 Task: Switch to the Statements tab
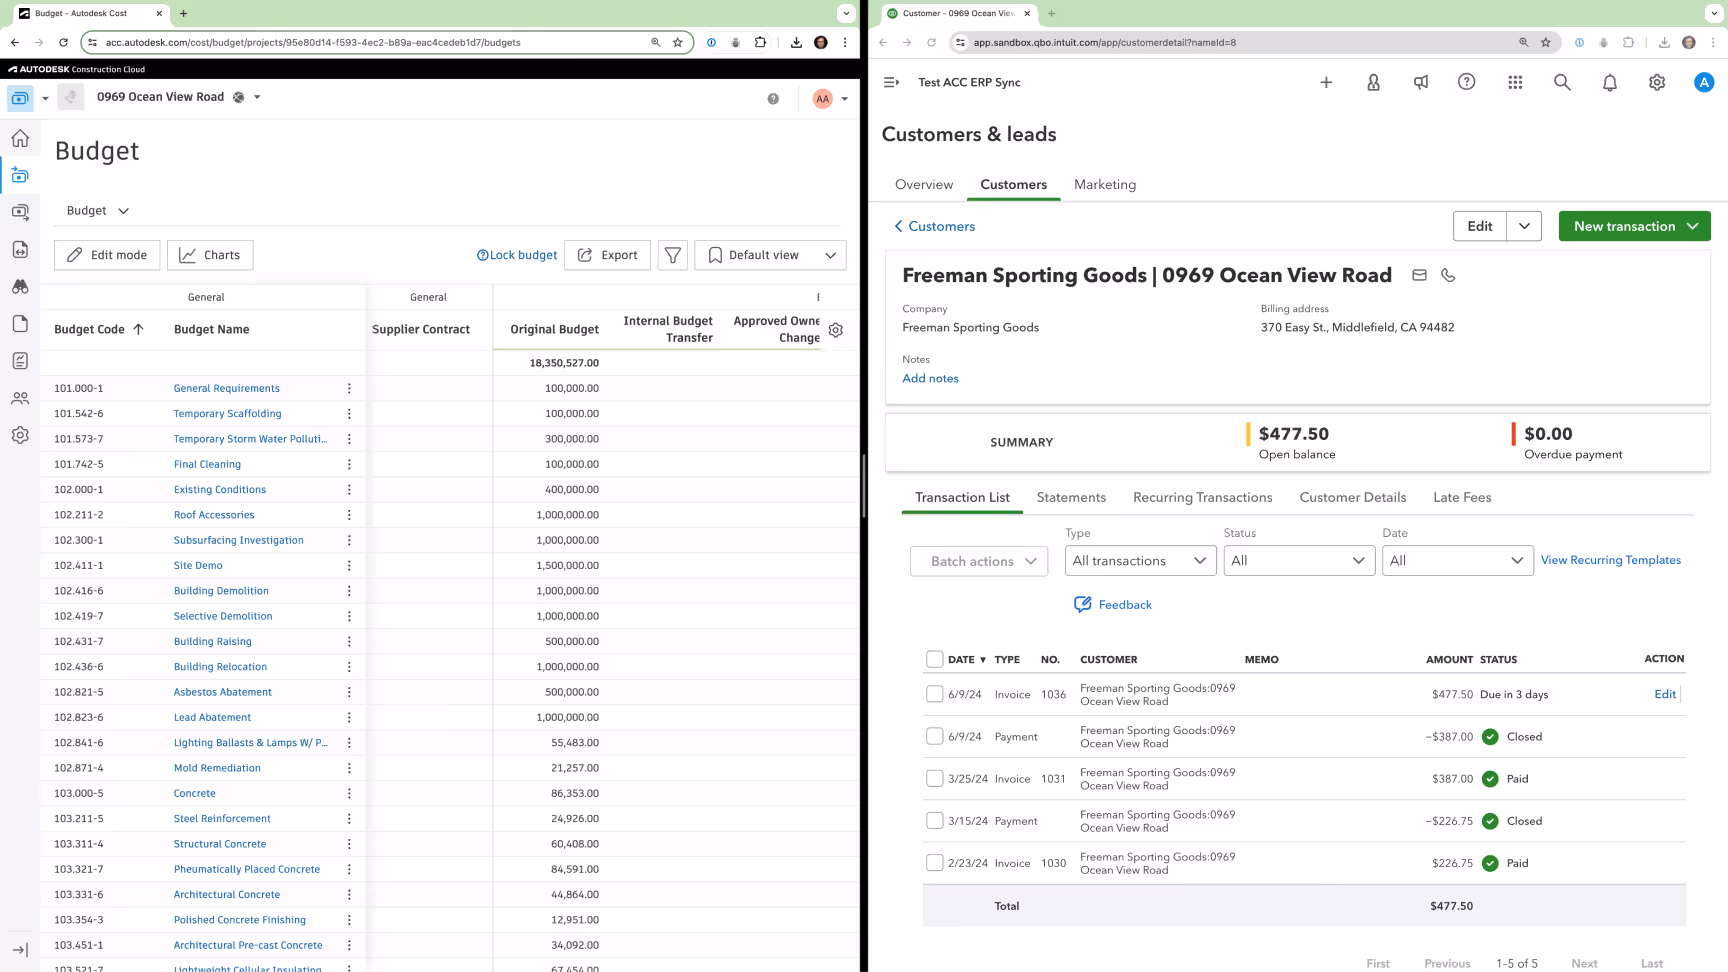(1071, 497)
